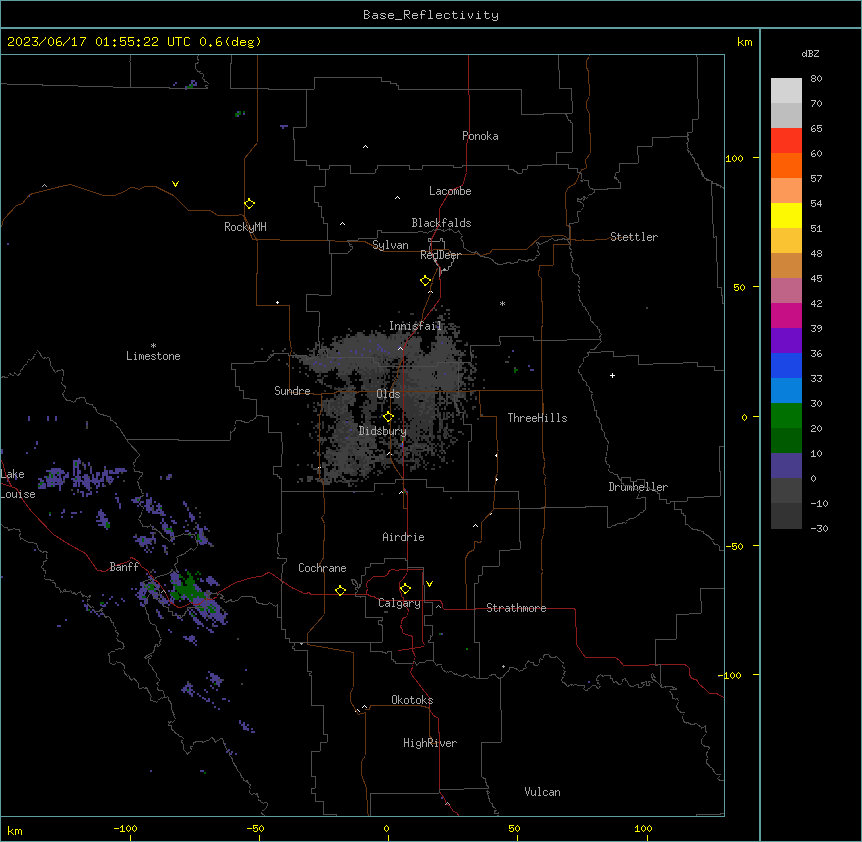Click the yellow radar site marker near Didsbury

tap(388, 417)
